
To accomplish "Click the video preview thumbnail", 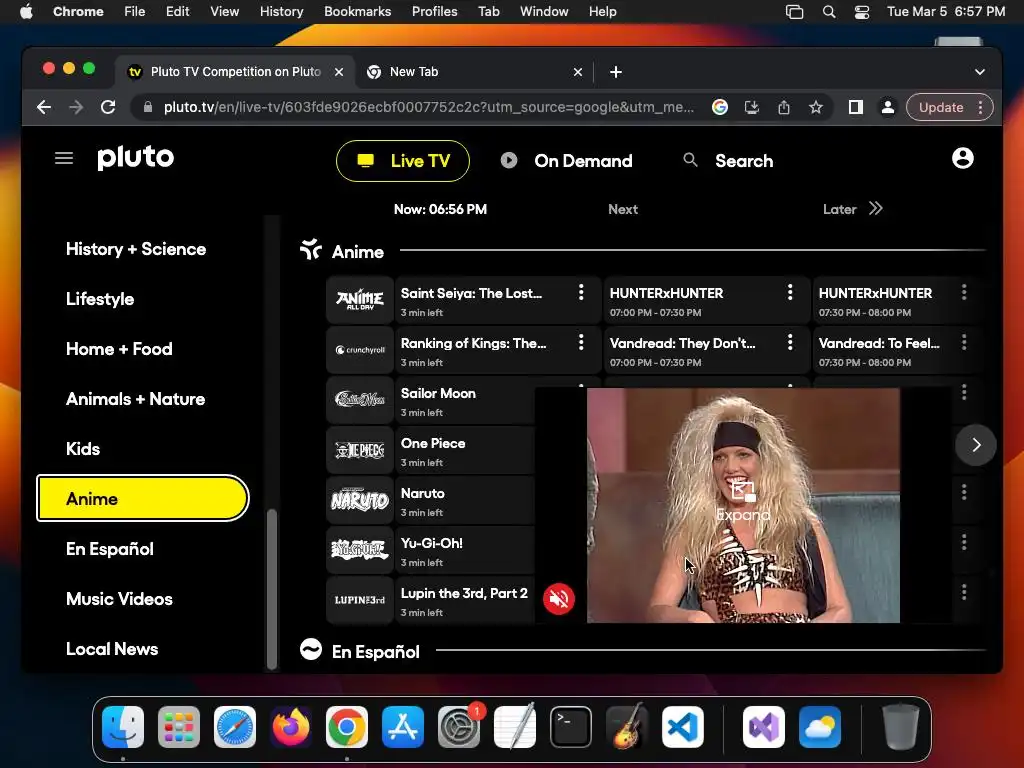I will click(743, 505).
